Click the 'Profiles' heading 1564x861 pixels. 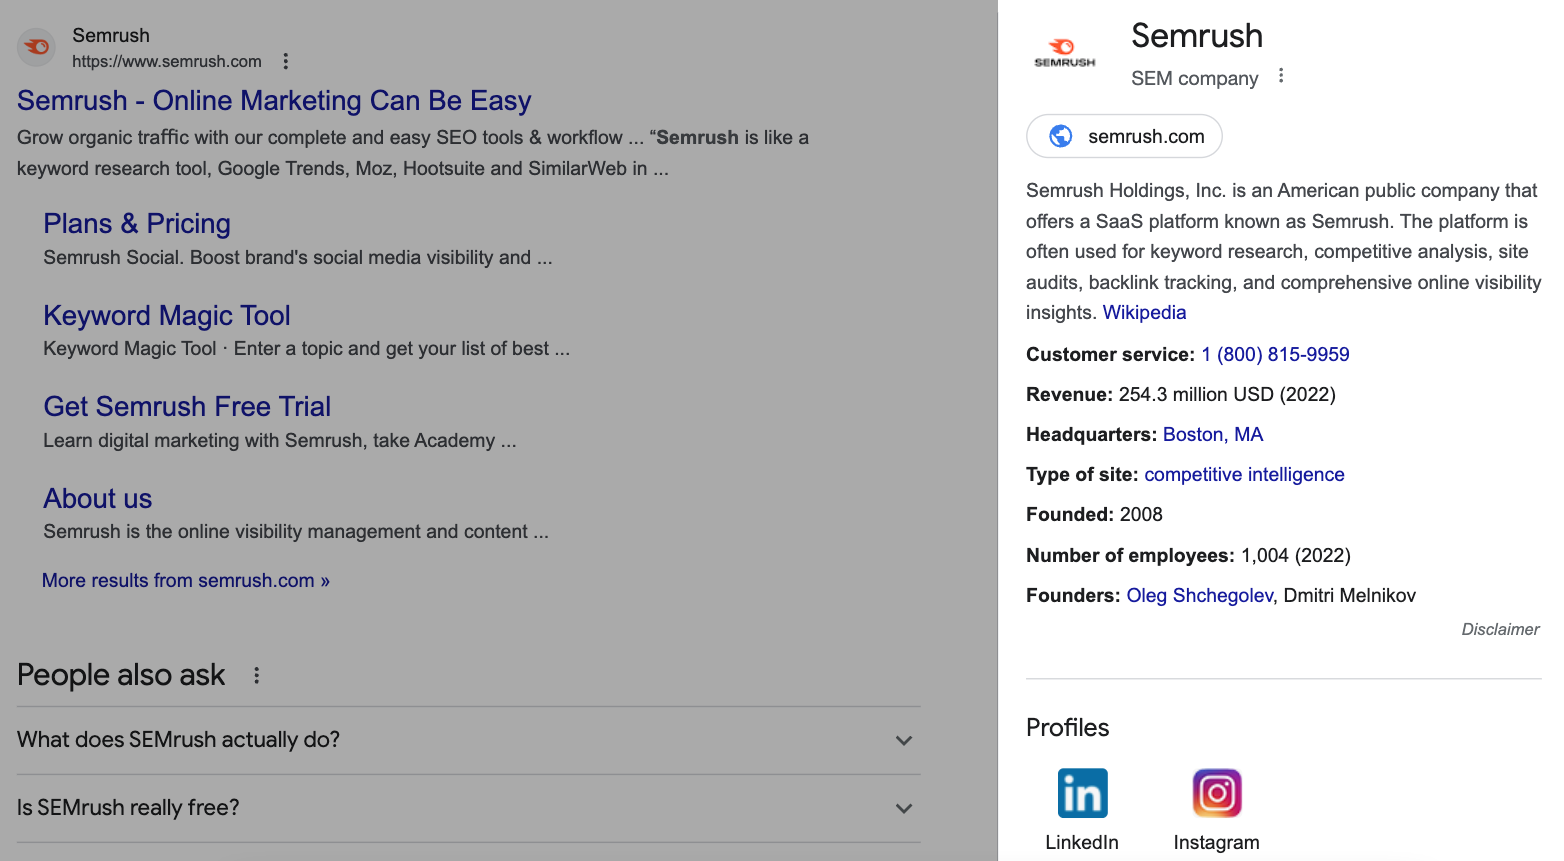point(1067,728)
